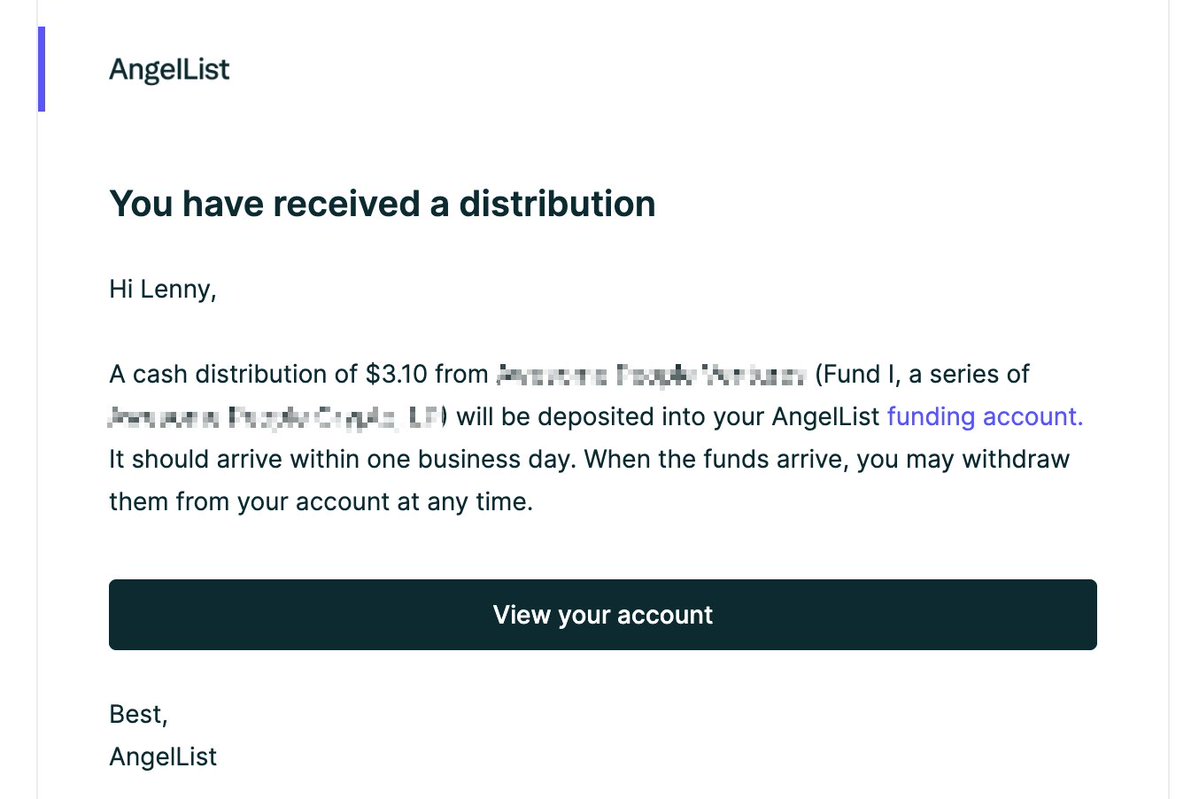
Task: Click the AngelList logo in the header
Action: (x=169, y=70)
